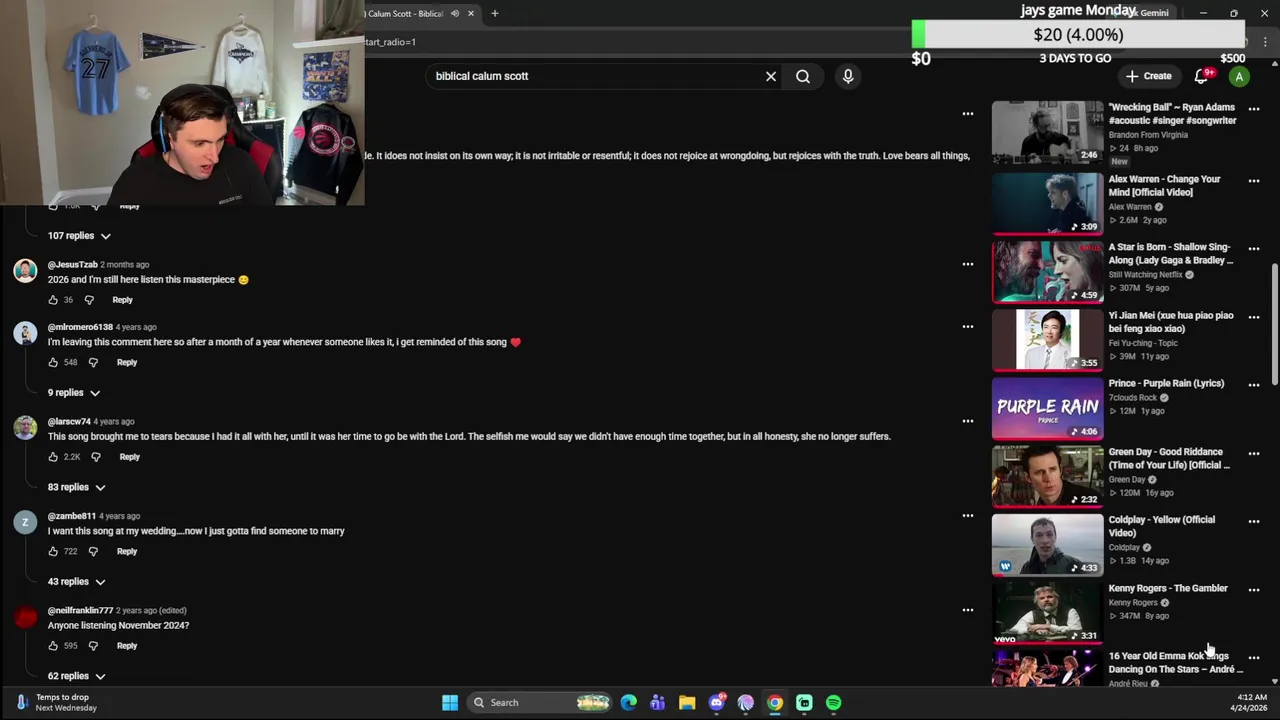The image size is (1280, 720).
Task: Switch to Calum Scott - Biblical tab
Action: coord(405,13)
